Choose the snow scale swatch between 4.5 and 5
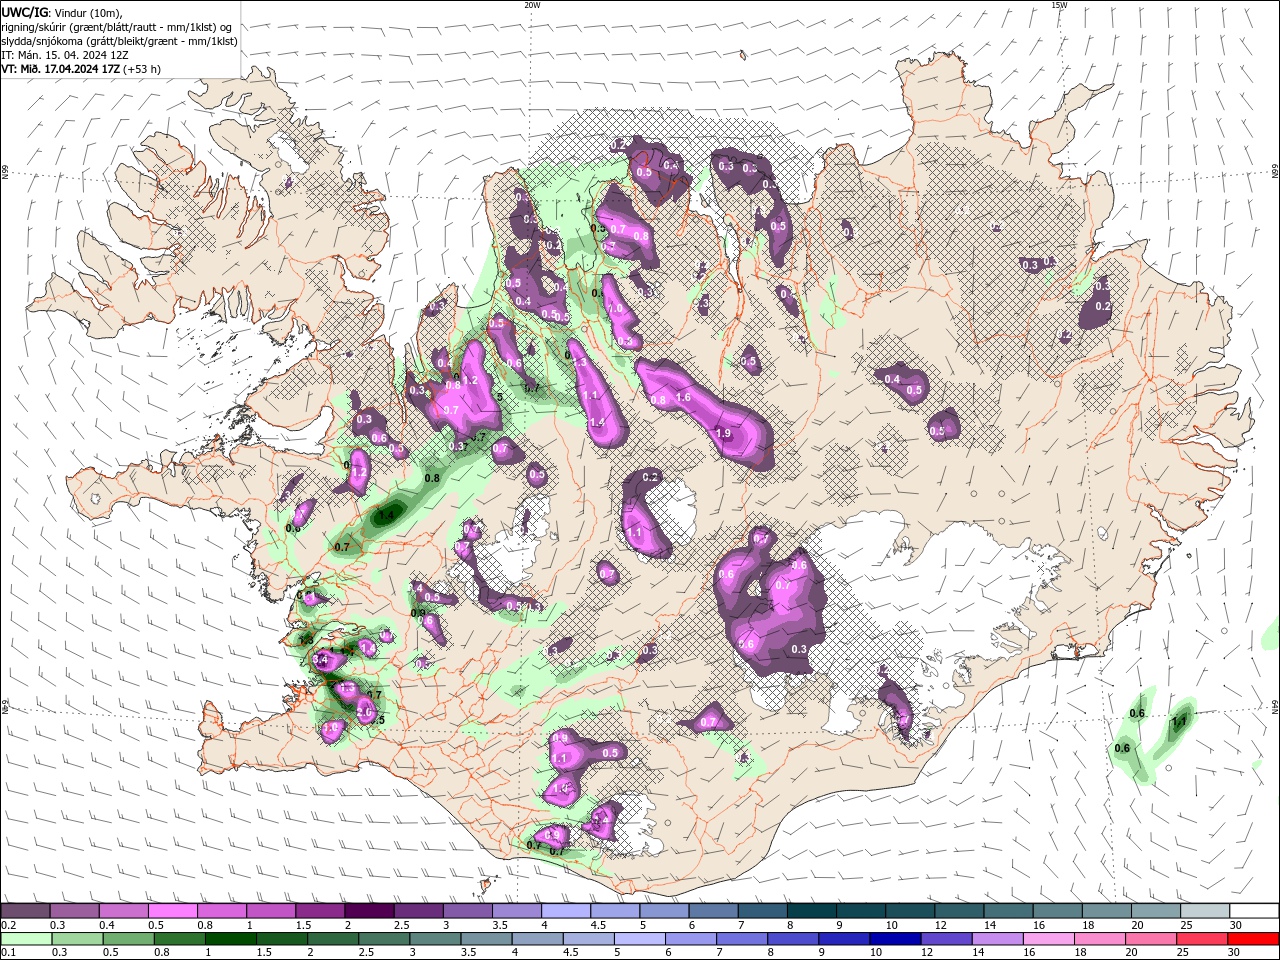The height and width of the screenshot is (960, 1280). [x=615, y=911]
